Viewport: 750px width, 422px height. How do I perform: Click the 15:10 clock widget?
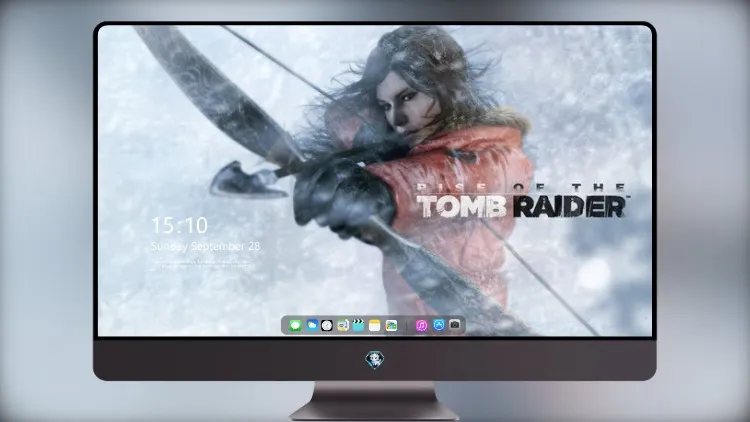click(180, 225)
